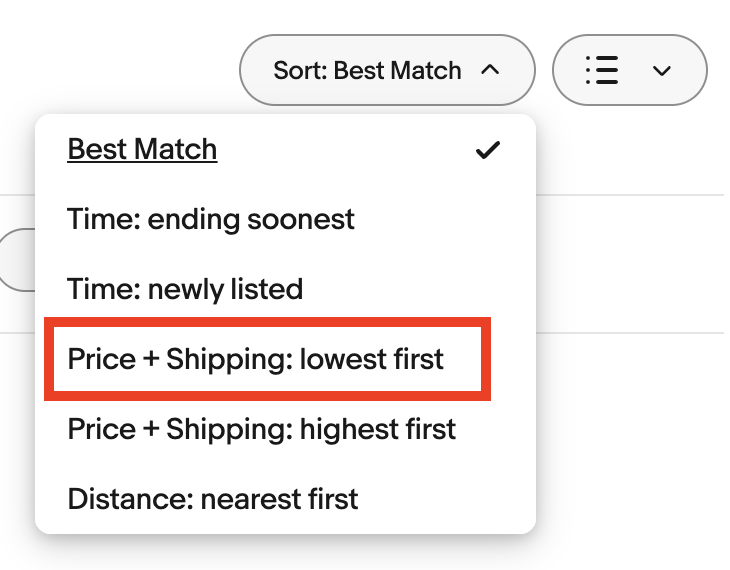
Task: Choose the 'newly listed' entry in the sort menu
Action: click(185, 289)
